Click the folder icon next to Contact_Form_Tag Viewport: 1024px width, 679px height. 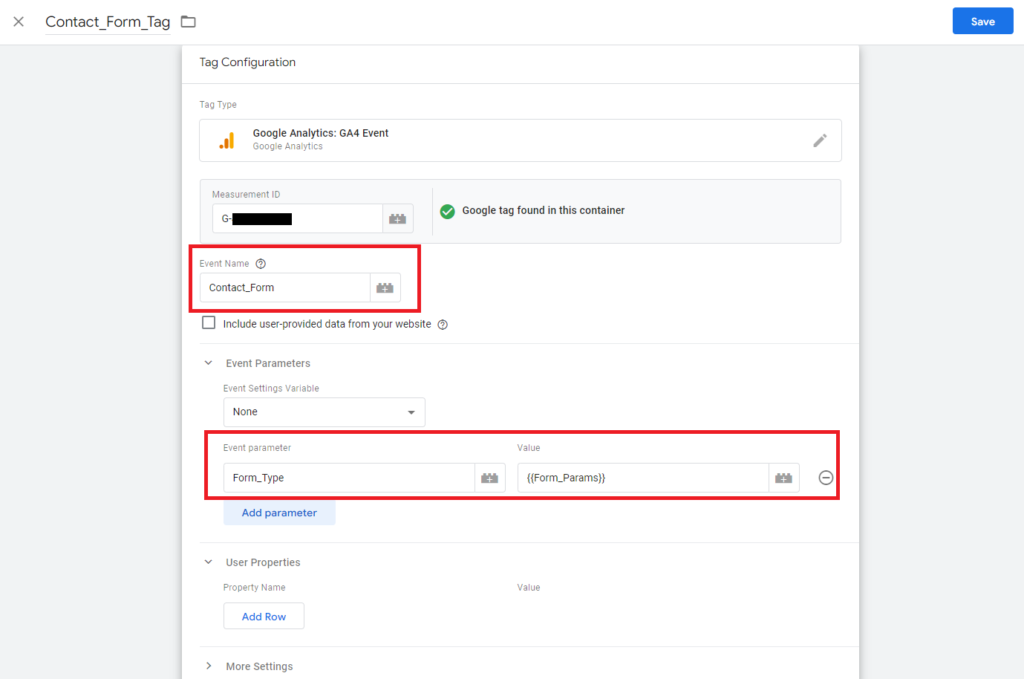[188, 22]
